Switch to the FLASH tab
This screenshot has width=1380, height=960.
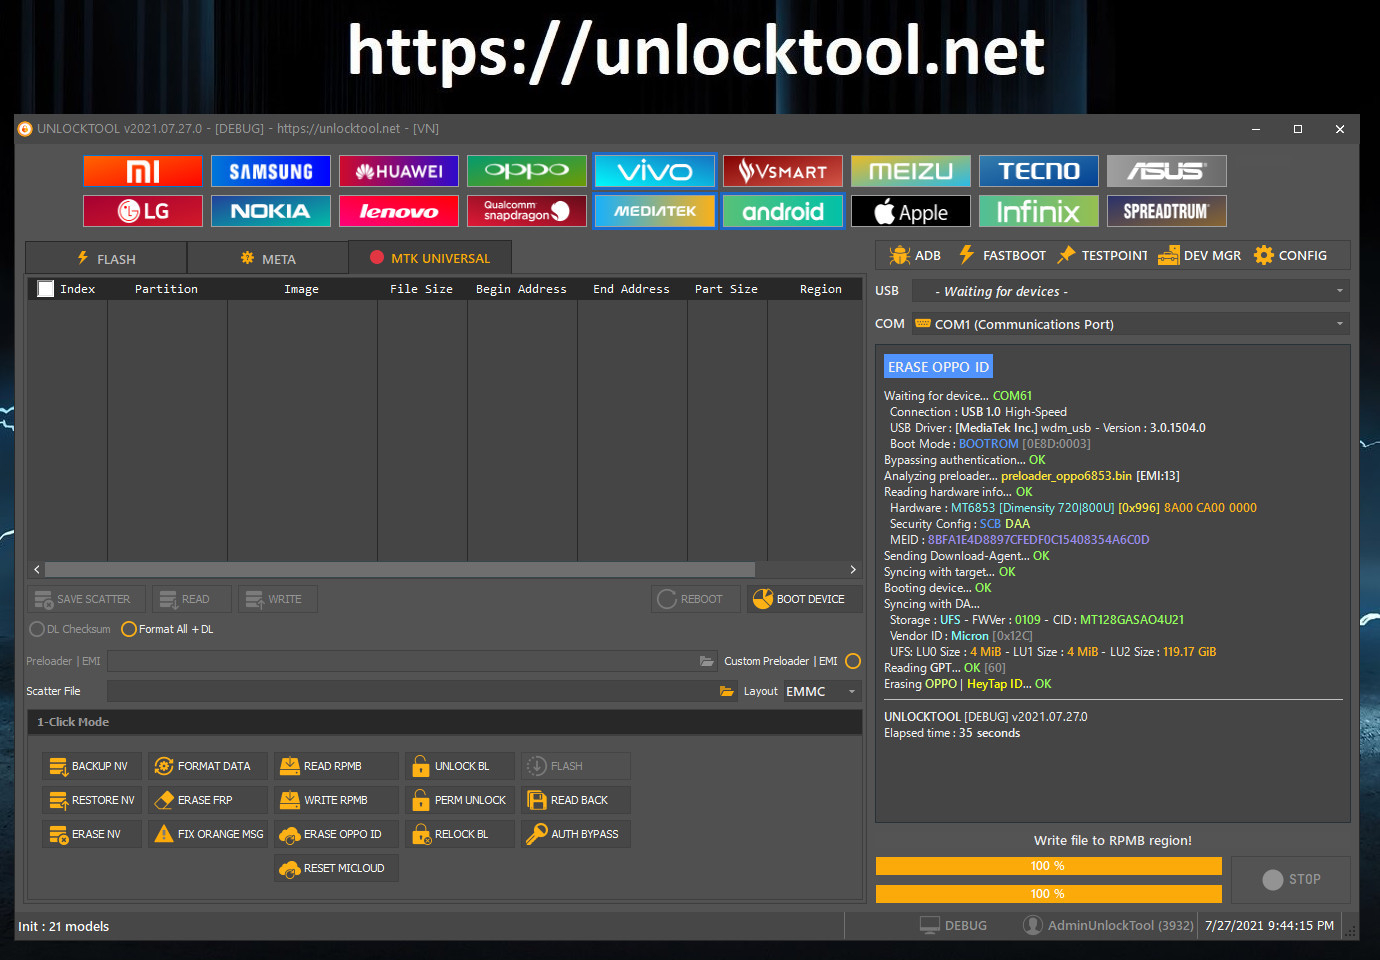pos(106,258)
